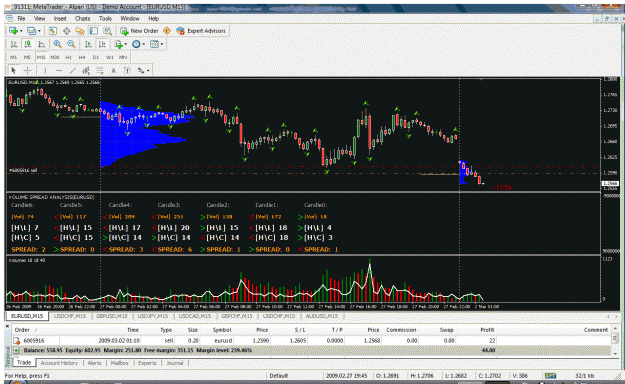Switch to GBPUSD,M15 chart tab
Viewport: 625px width, 384px height.
(x=111, y=316)
